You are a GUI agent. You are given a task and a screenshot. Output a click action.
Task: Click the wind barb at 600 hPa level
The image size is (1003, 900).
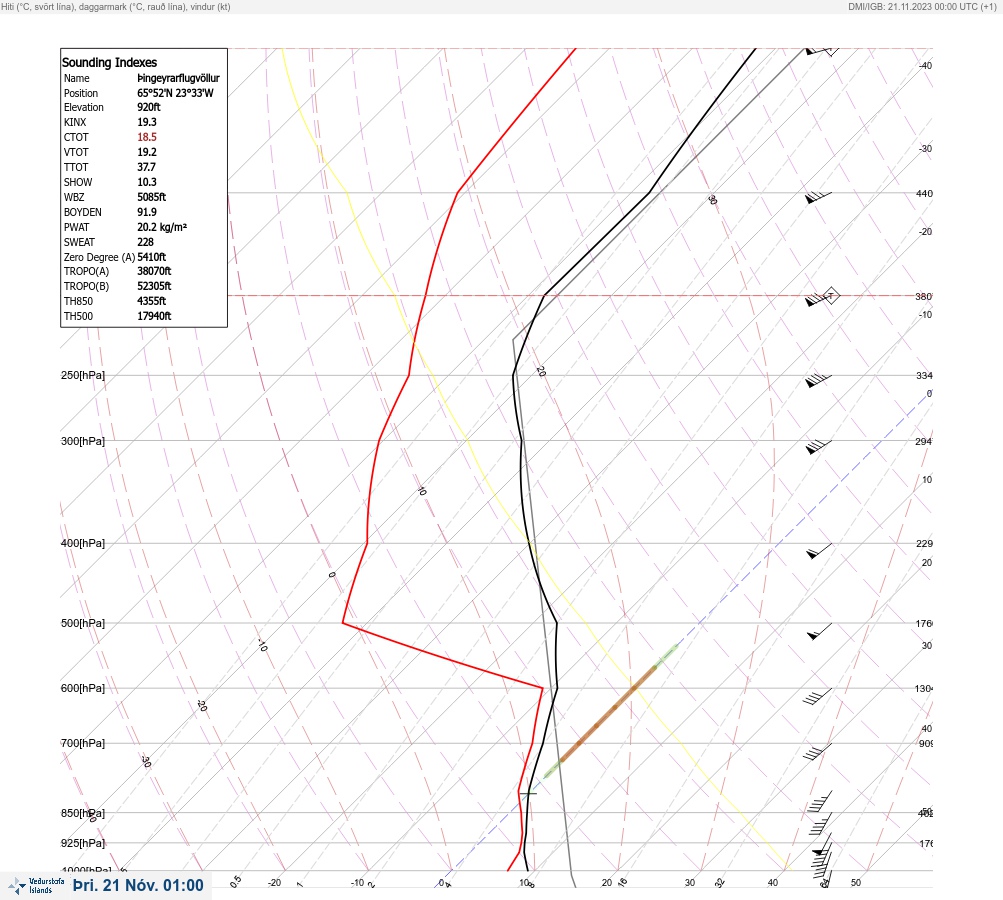coord(817,697)
